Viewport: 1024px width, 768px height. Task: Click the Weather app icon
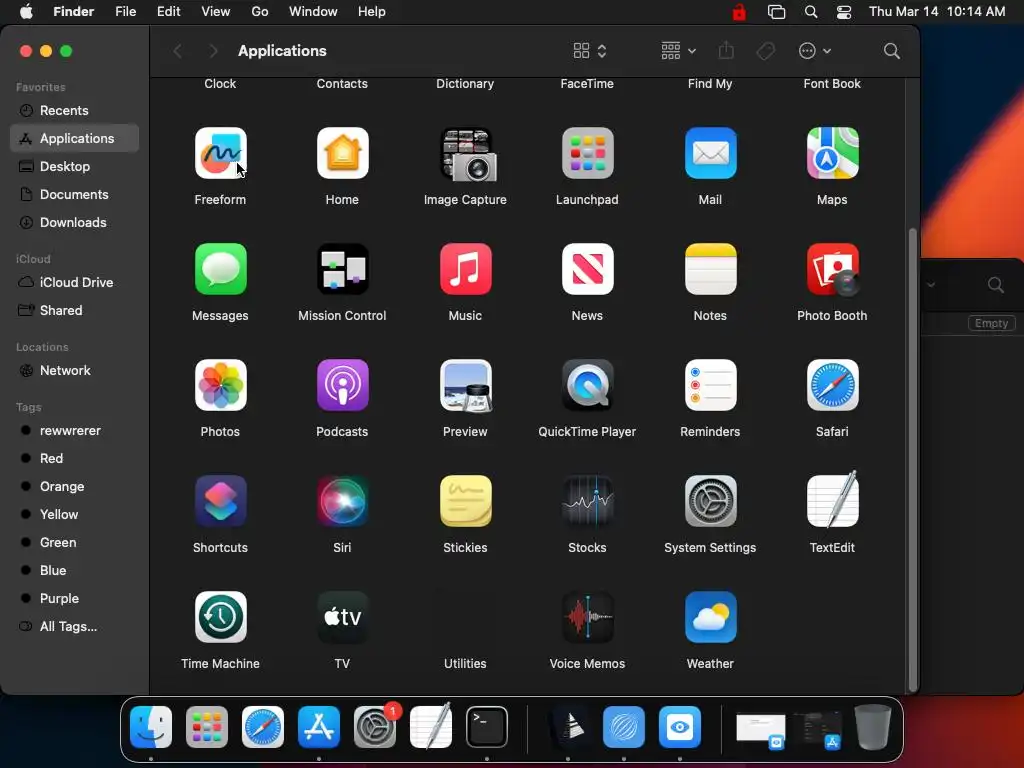[x=710, y=616]
